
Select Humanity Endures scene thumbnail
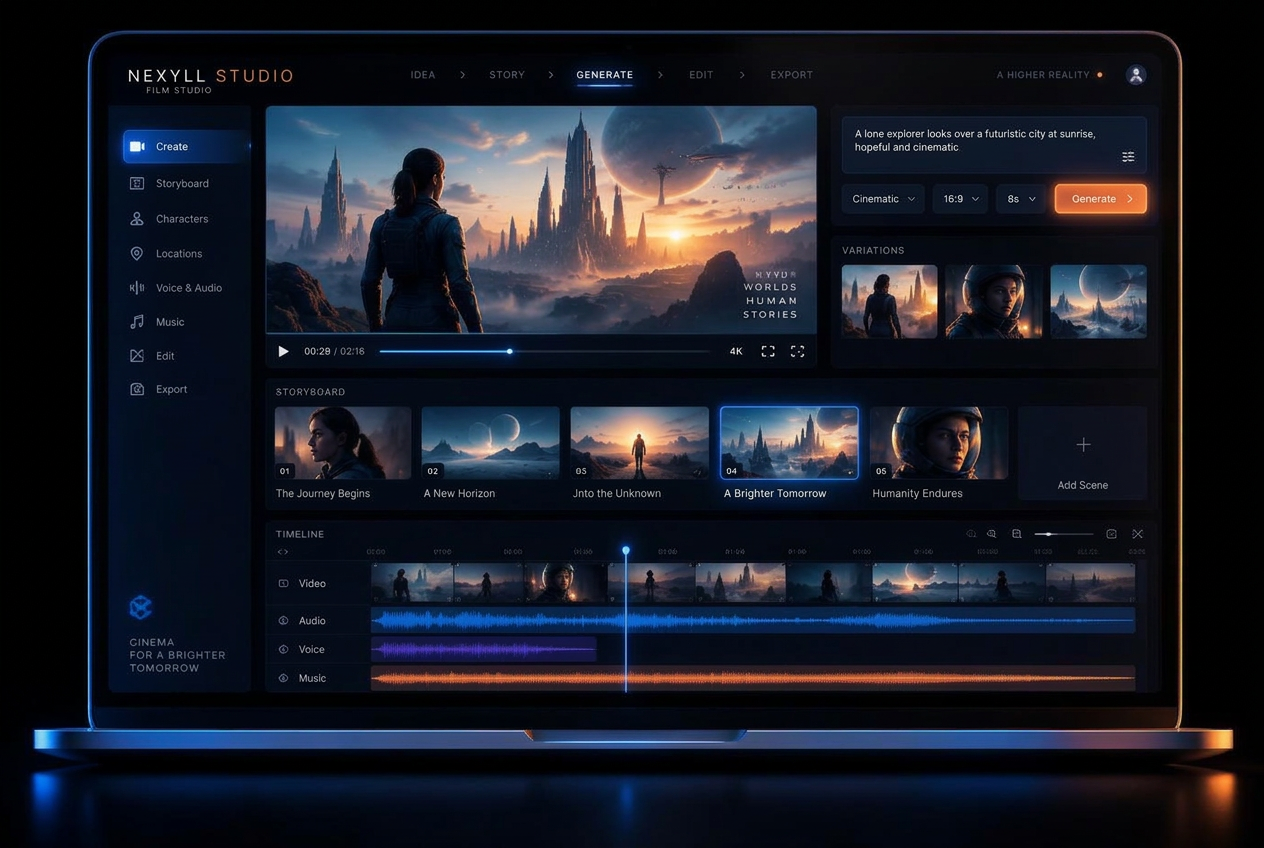[939, 443]
